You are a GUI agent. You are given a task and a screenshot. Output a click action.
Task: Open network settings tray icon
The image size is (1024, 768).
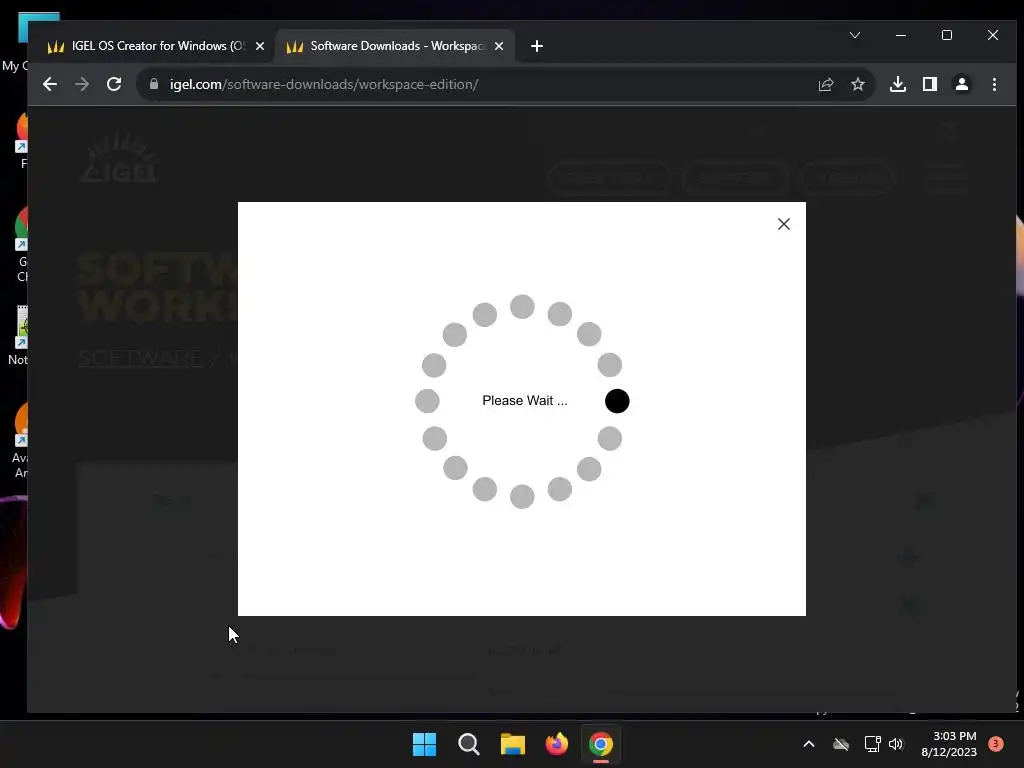pyautogui.click(x=872, y=744)
